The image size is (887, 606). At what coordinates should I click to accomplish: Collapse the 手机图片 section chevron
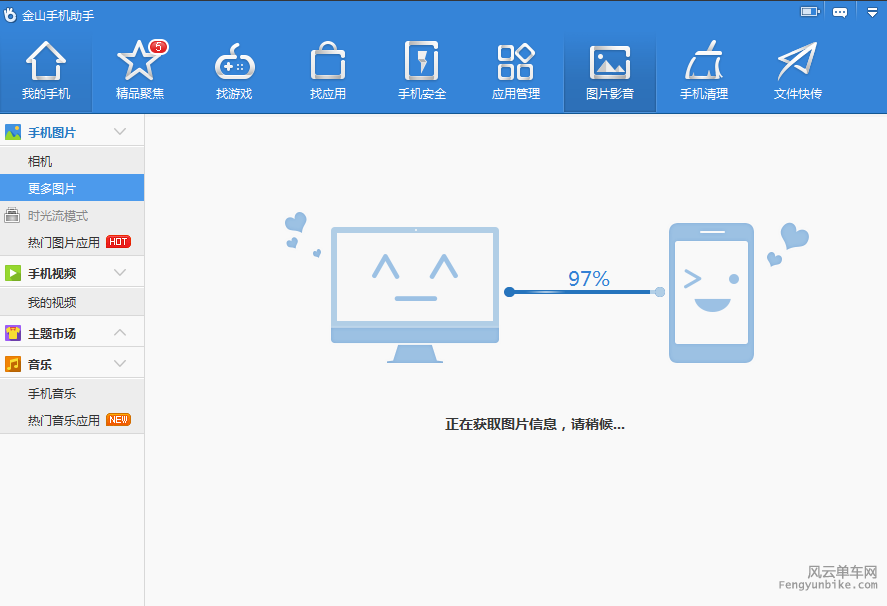pos(120,132)
